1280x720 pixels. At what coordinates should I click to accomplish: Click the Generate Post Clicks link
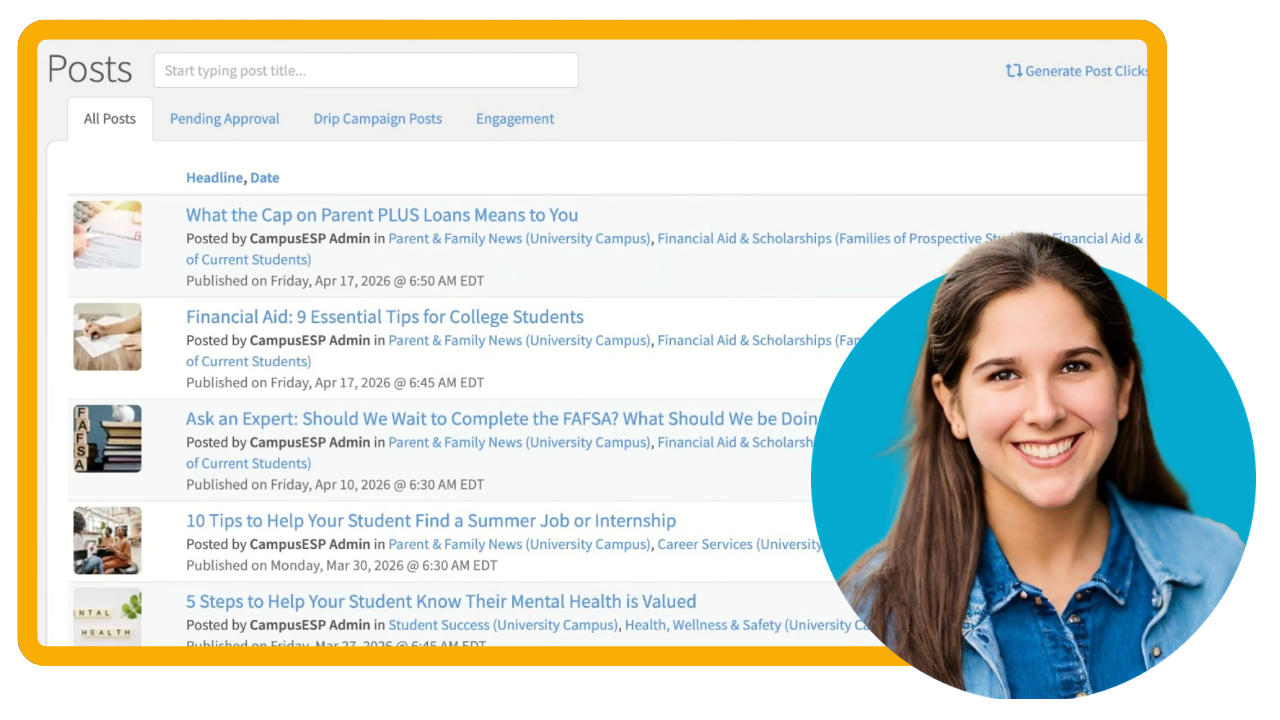click(1076, 71)
